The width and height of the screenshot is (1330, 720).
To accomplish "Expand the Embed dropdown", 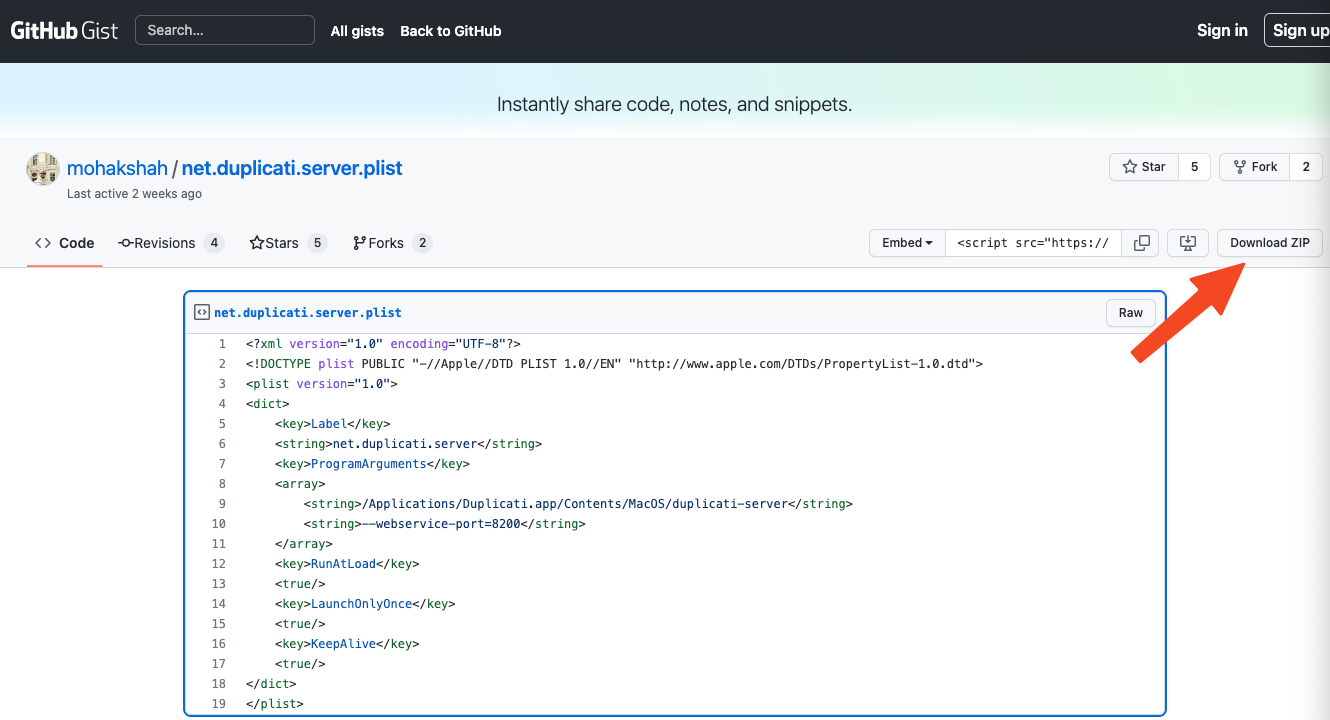I will point(907,243).
